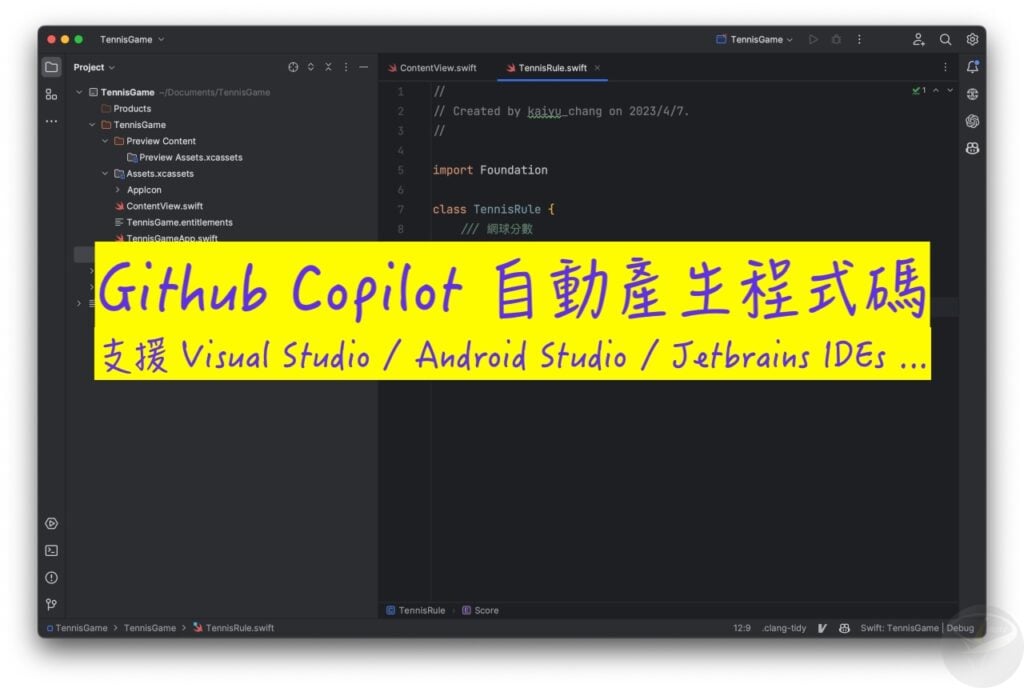
Task: Open the Terminal tool window icon
Action: pyautogui.click(x=51, y=550)
